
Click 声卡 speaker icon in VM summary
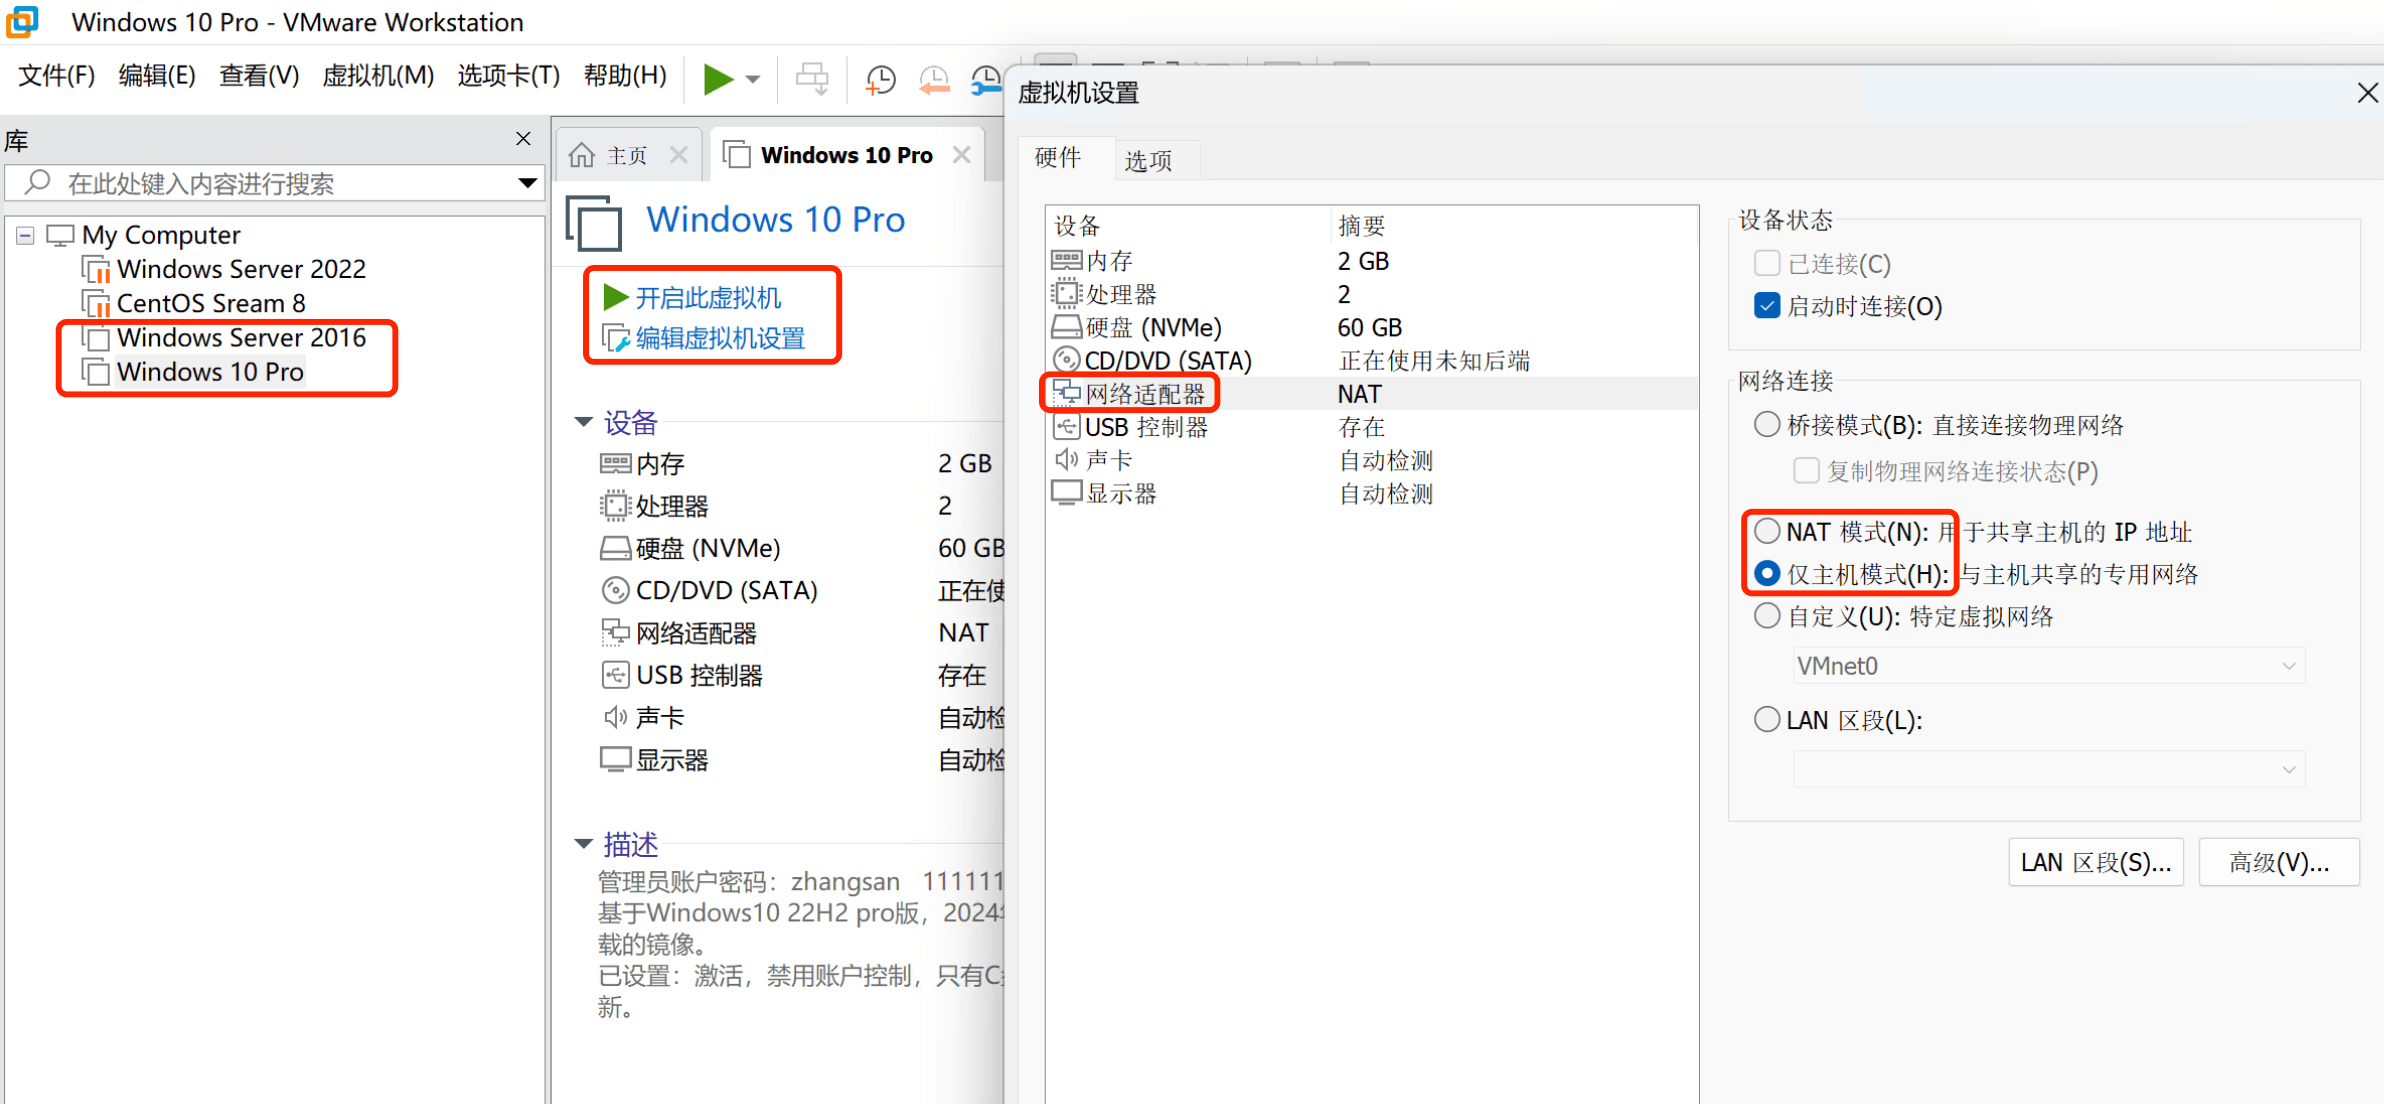point(615,717)
